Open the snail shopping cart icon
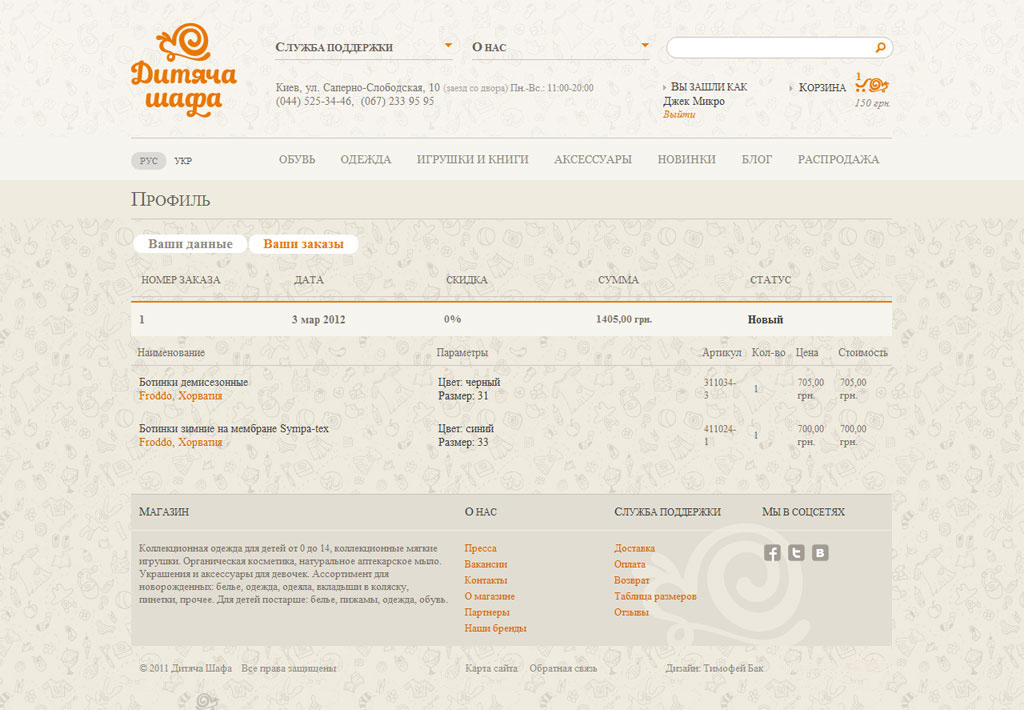The image size is (1024, 710). pyautogui.click(x=872, y=84)
